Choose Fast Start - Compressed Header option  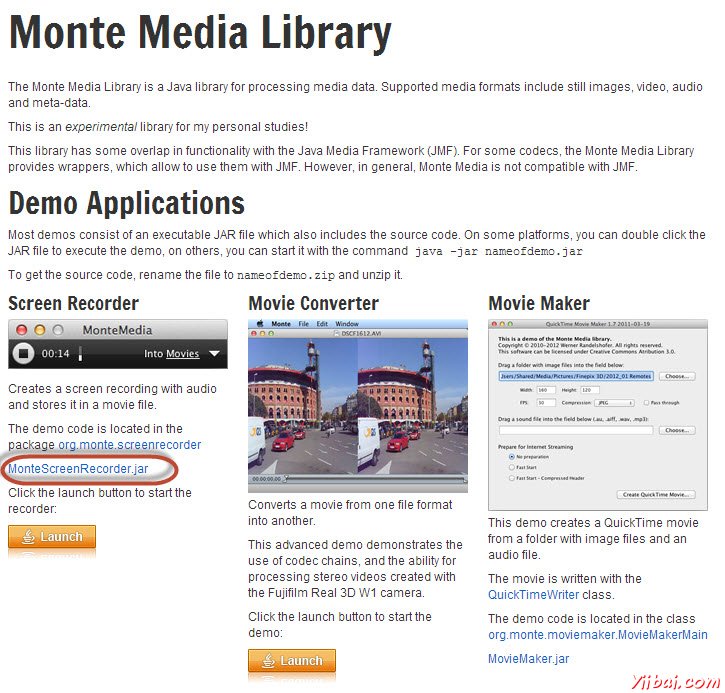click(x=512, y=478)
